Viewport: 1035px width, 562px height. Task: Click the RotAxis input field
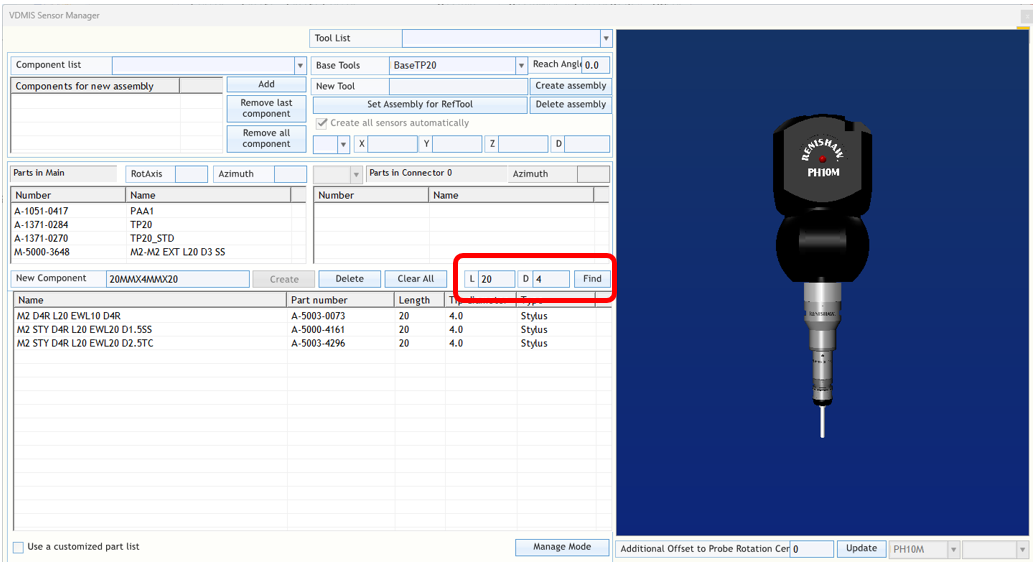click(191, 174)
